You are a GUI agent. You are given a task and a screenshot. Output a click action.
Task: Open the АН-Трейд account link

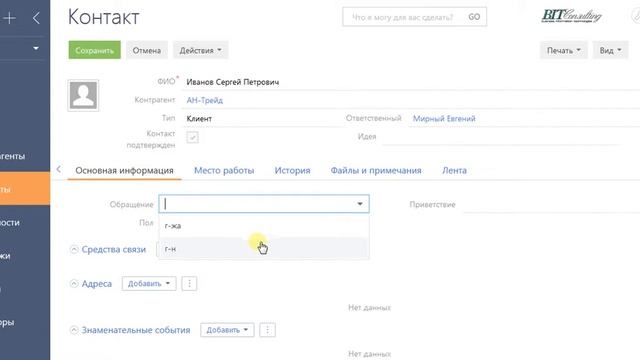[204, 100]
